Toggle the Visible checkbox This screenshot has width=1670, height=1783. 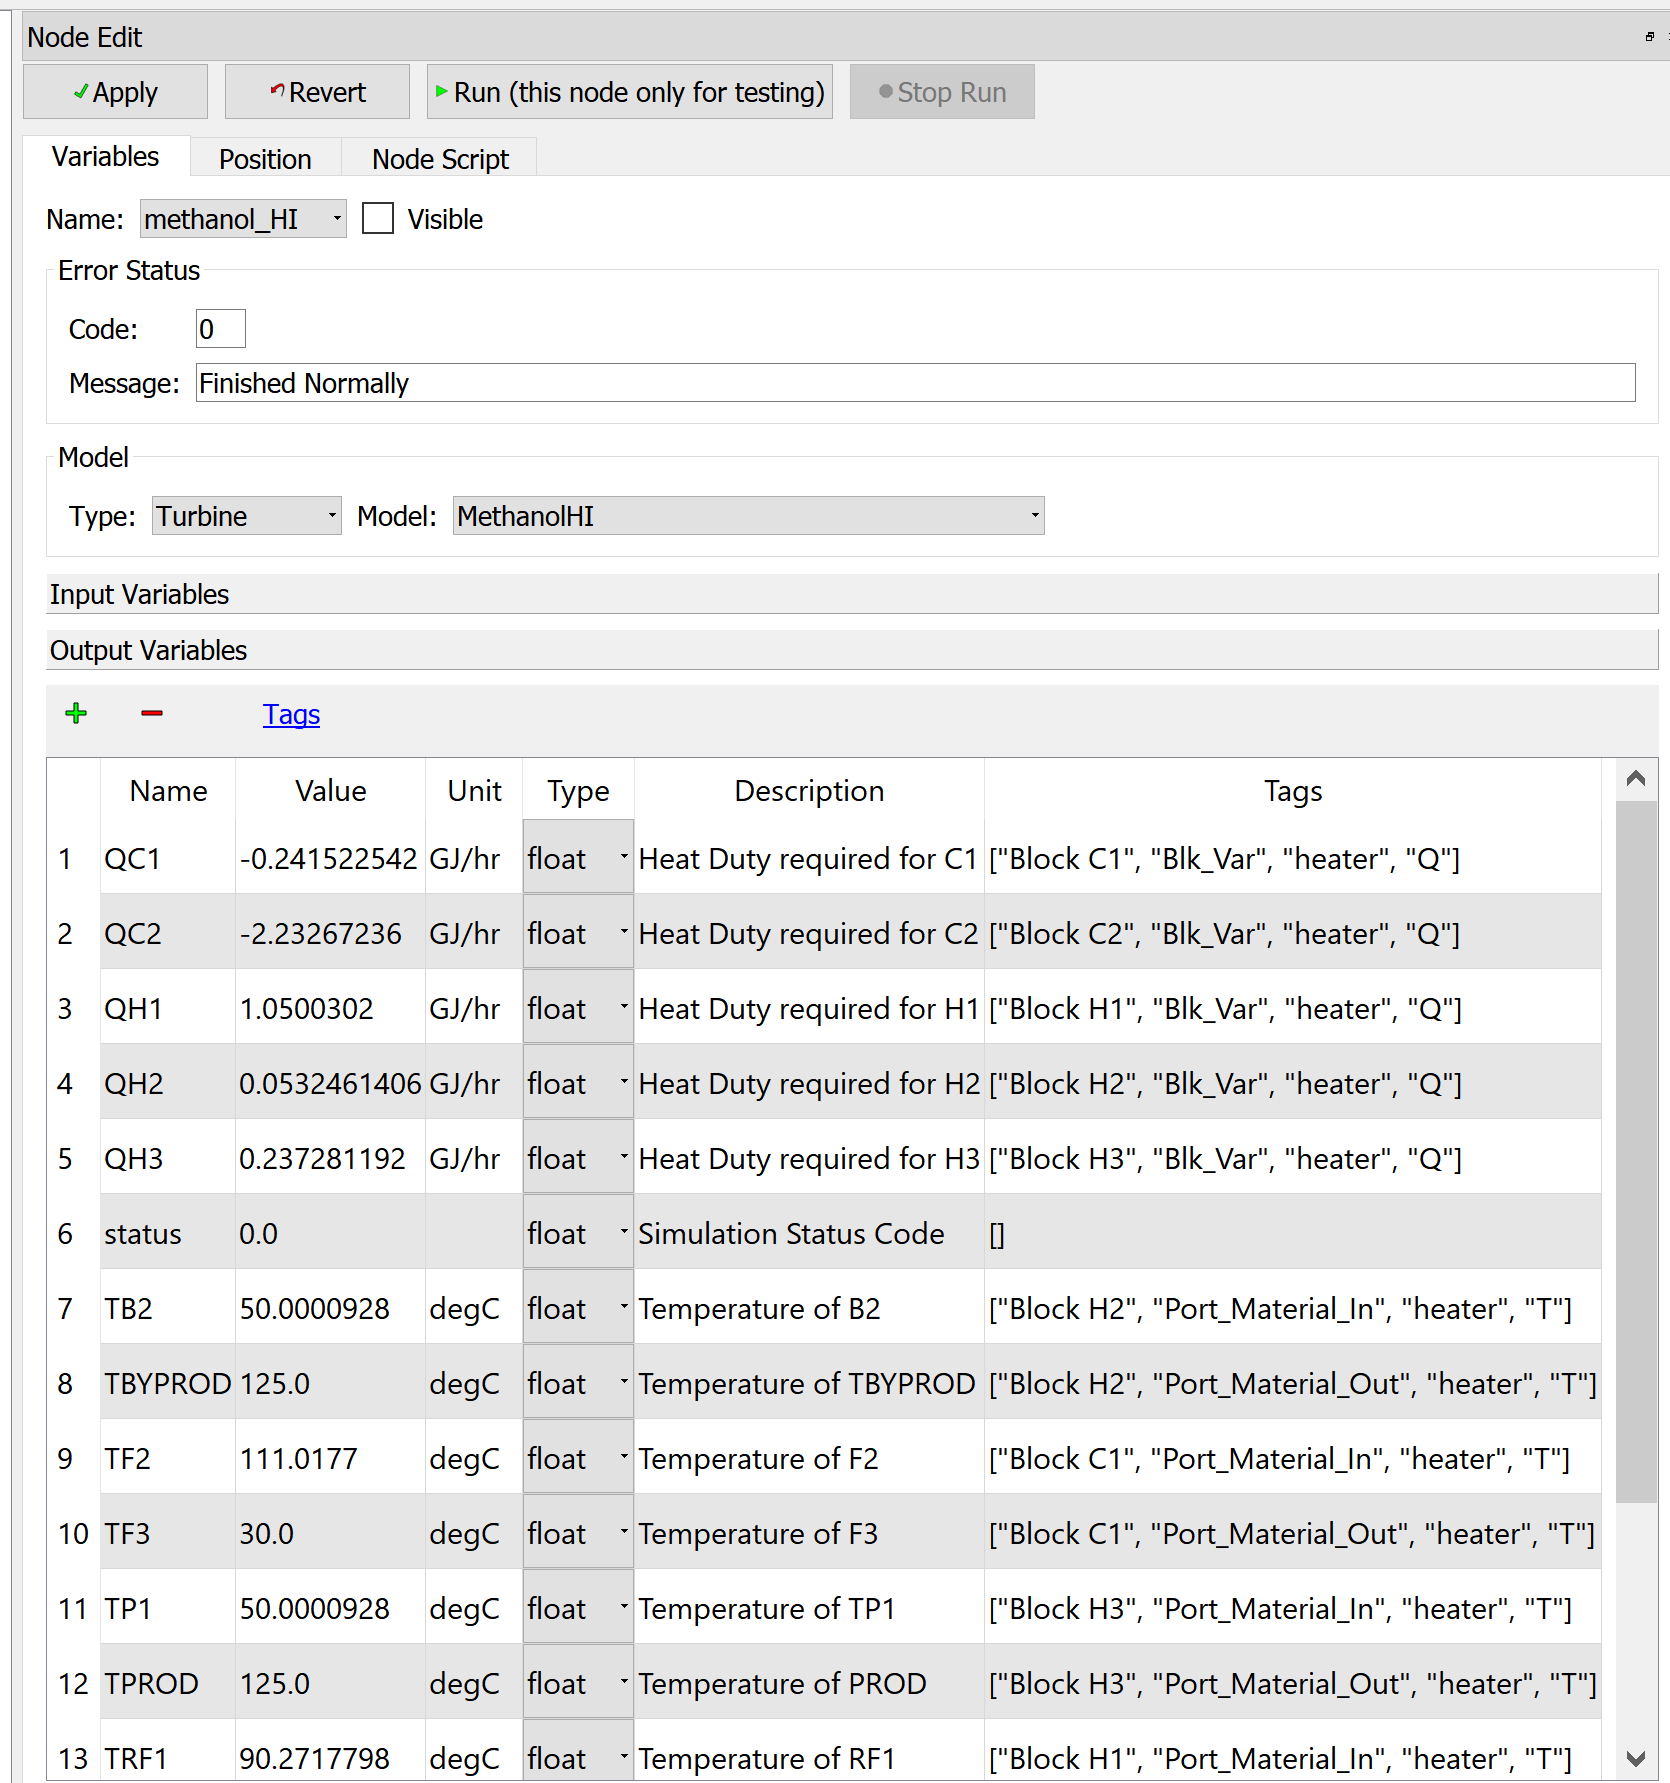click(378, 219)
